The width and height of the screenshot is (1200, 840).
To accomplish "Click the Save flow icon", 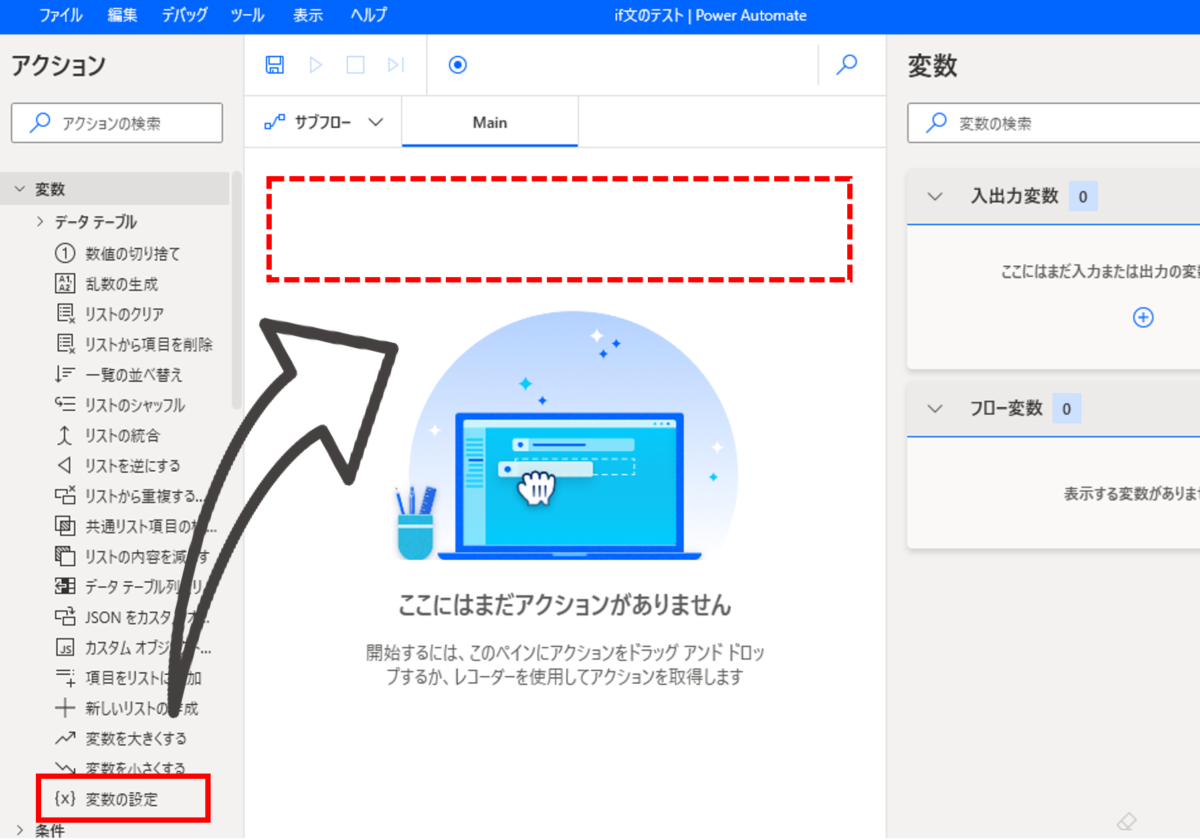I will [274, 65].
